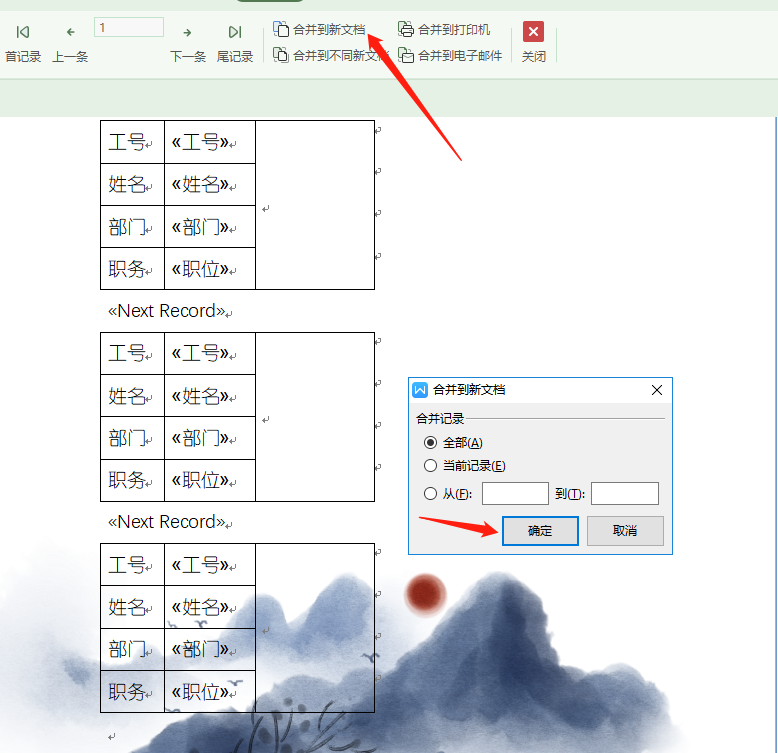The image size is (778, 753).
Task: Open 合并到电子邮件 option
Action: point(450,55)
